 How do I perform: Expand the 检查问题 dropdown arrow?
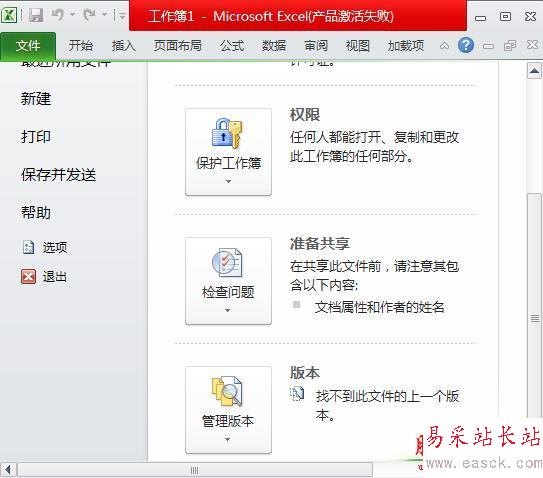tap(228, 310)
